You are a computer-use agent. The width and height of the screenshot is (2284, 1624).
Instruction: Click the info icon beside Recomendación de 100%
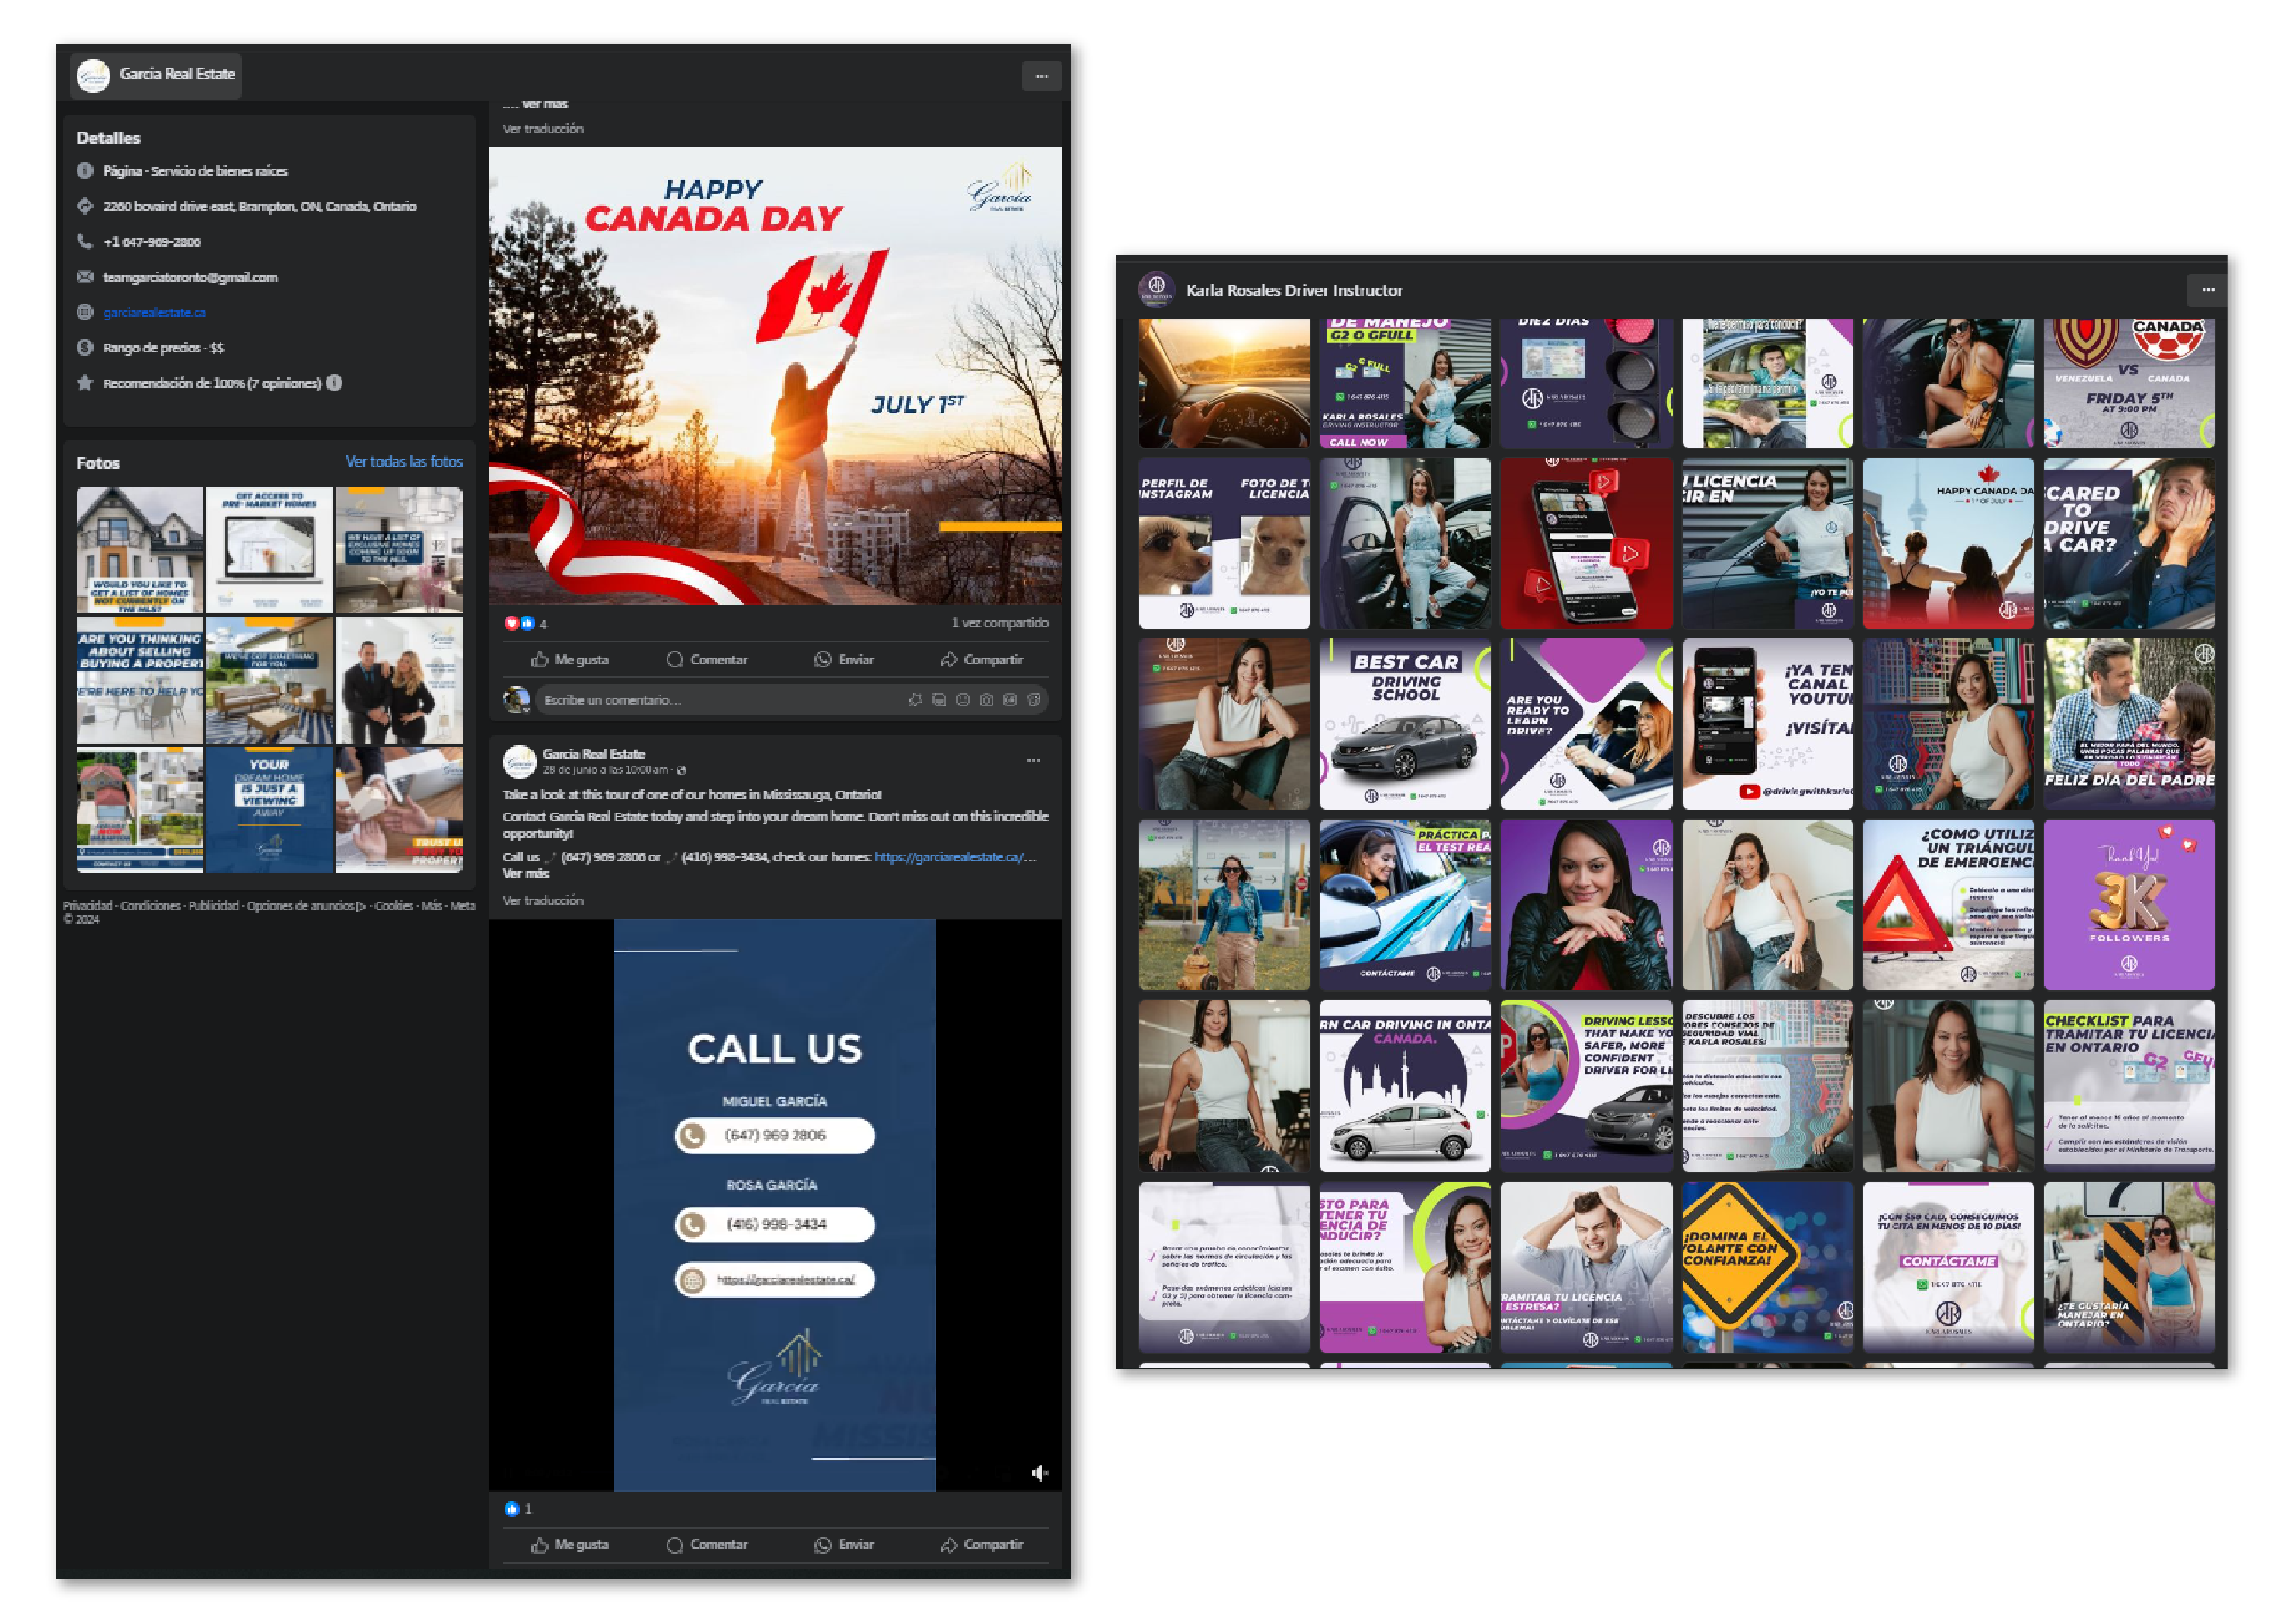[335, 383]
